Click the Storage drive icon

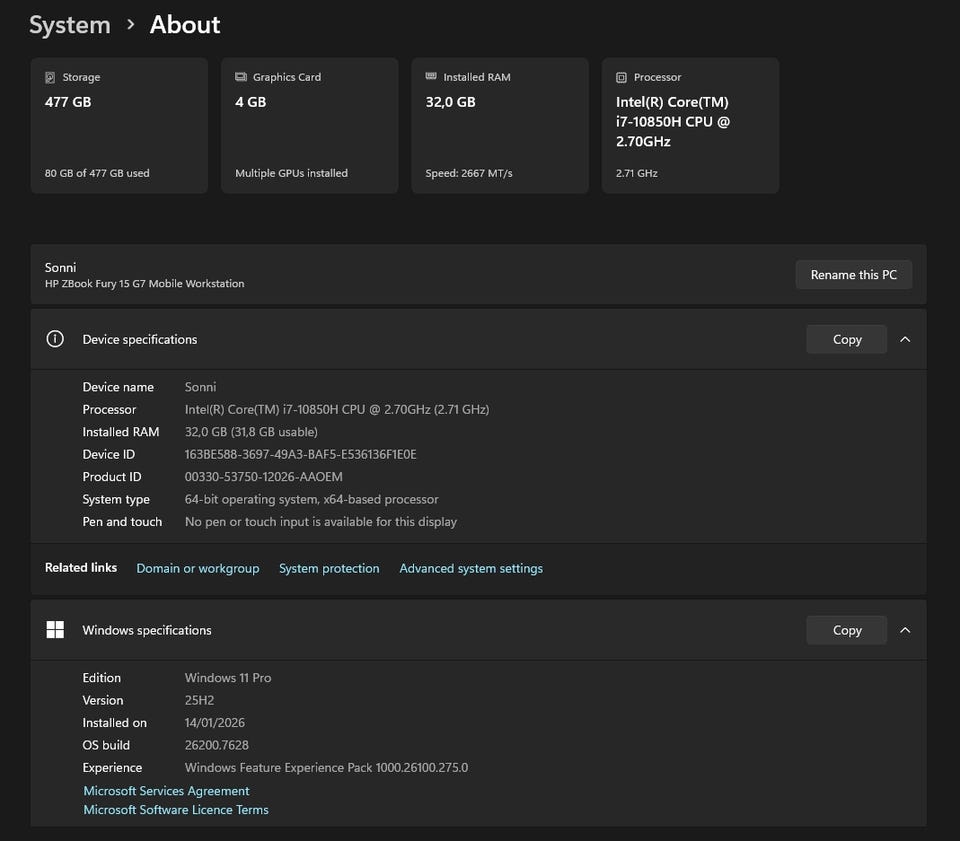pos(50,77)
